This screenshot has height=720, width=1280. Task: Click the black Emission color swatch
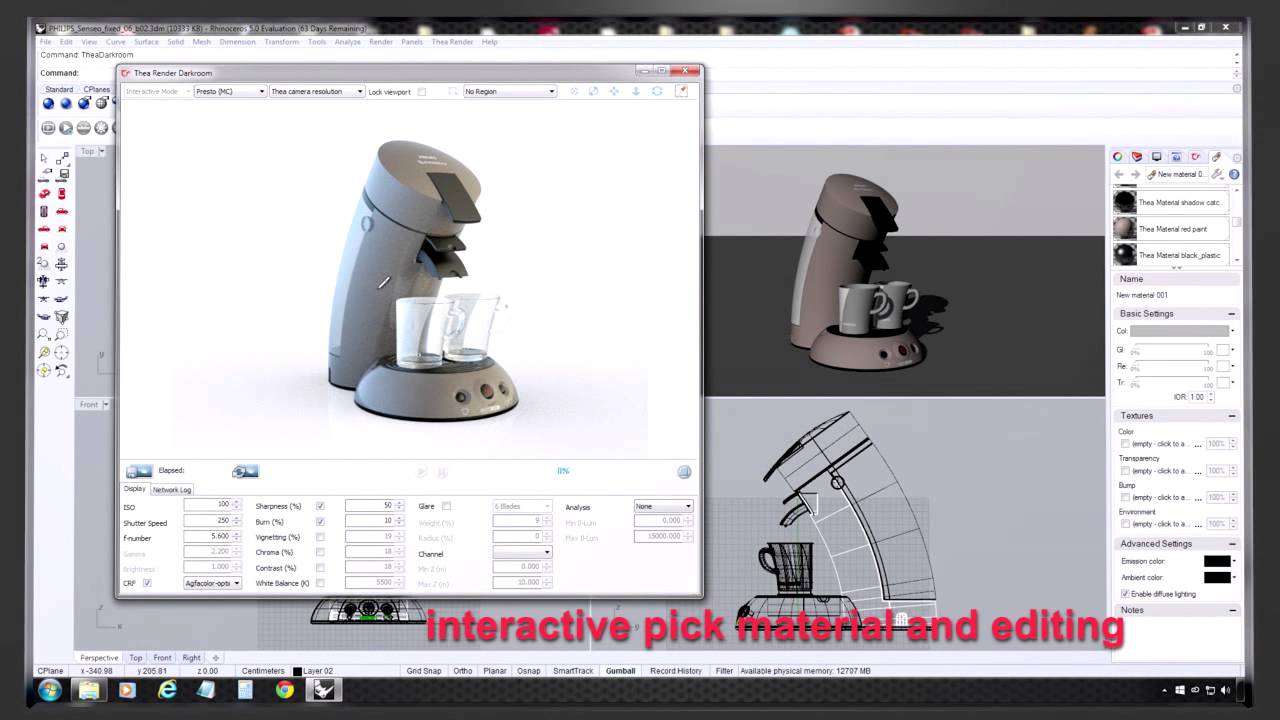(x=1216, y=561)
